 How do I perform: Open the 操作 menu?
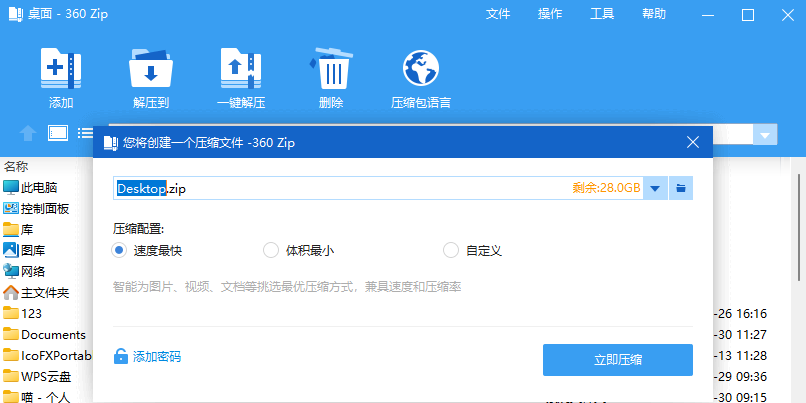click(550, 14)
